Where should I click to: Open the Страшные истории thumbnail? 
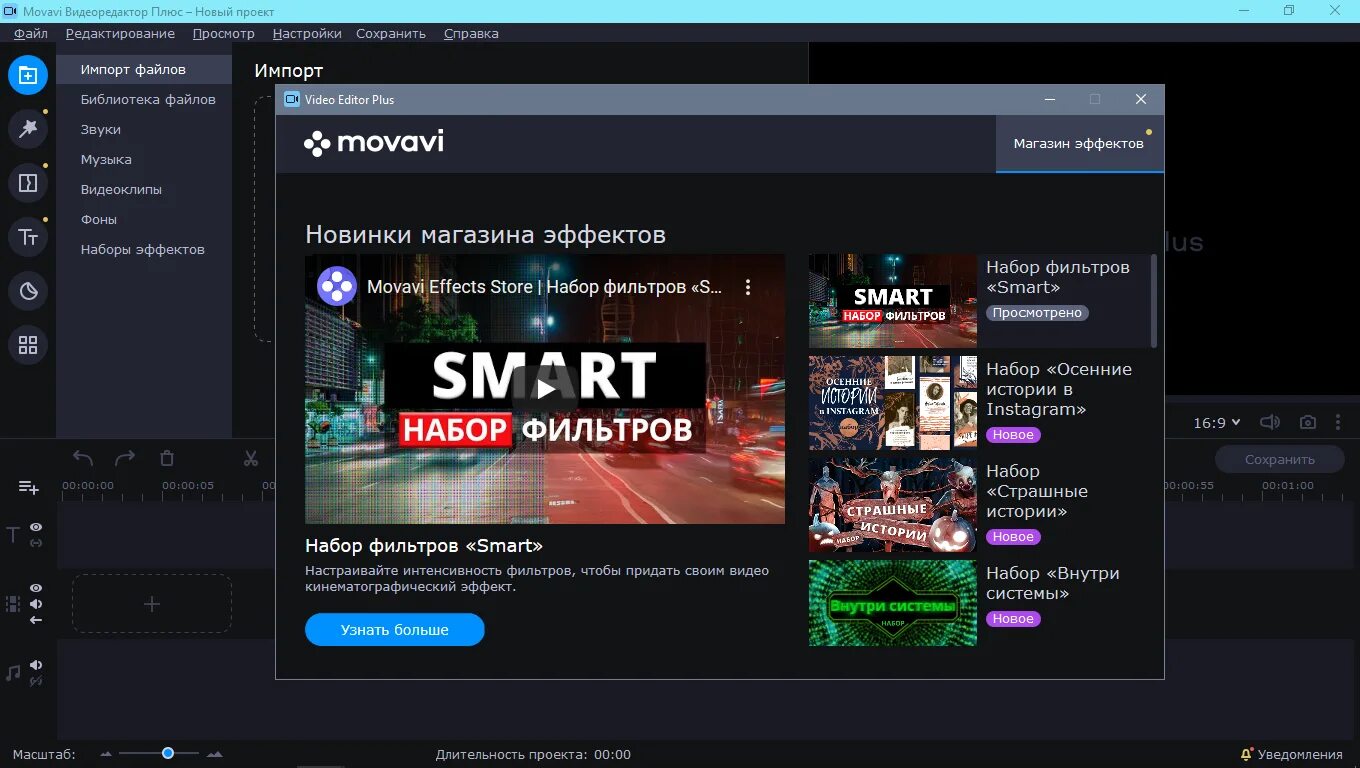pyautogui.click(x=893, y=505)
